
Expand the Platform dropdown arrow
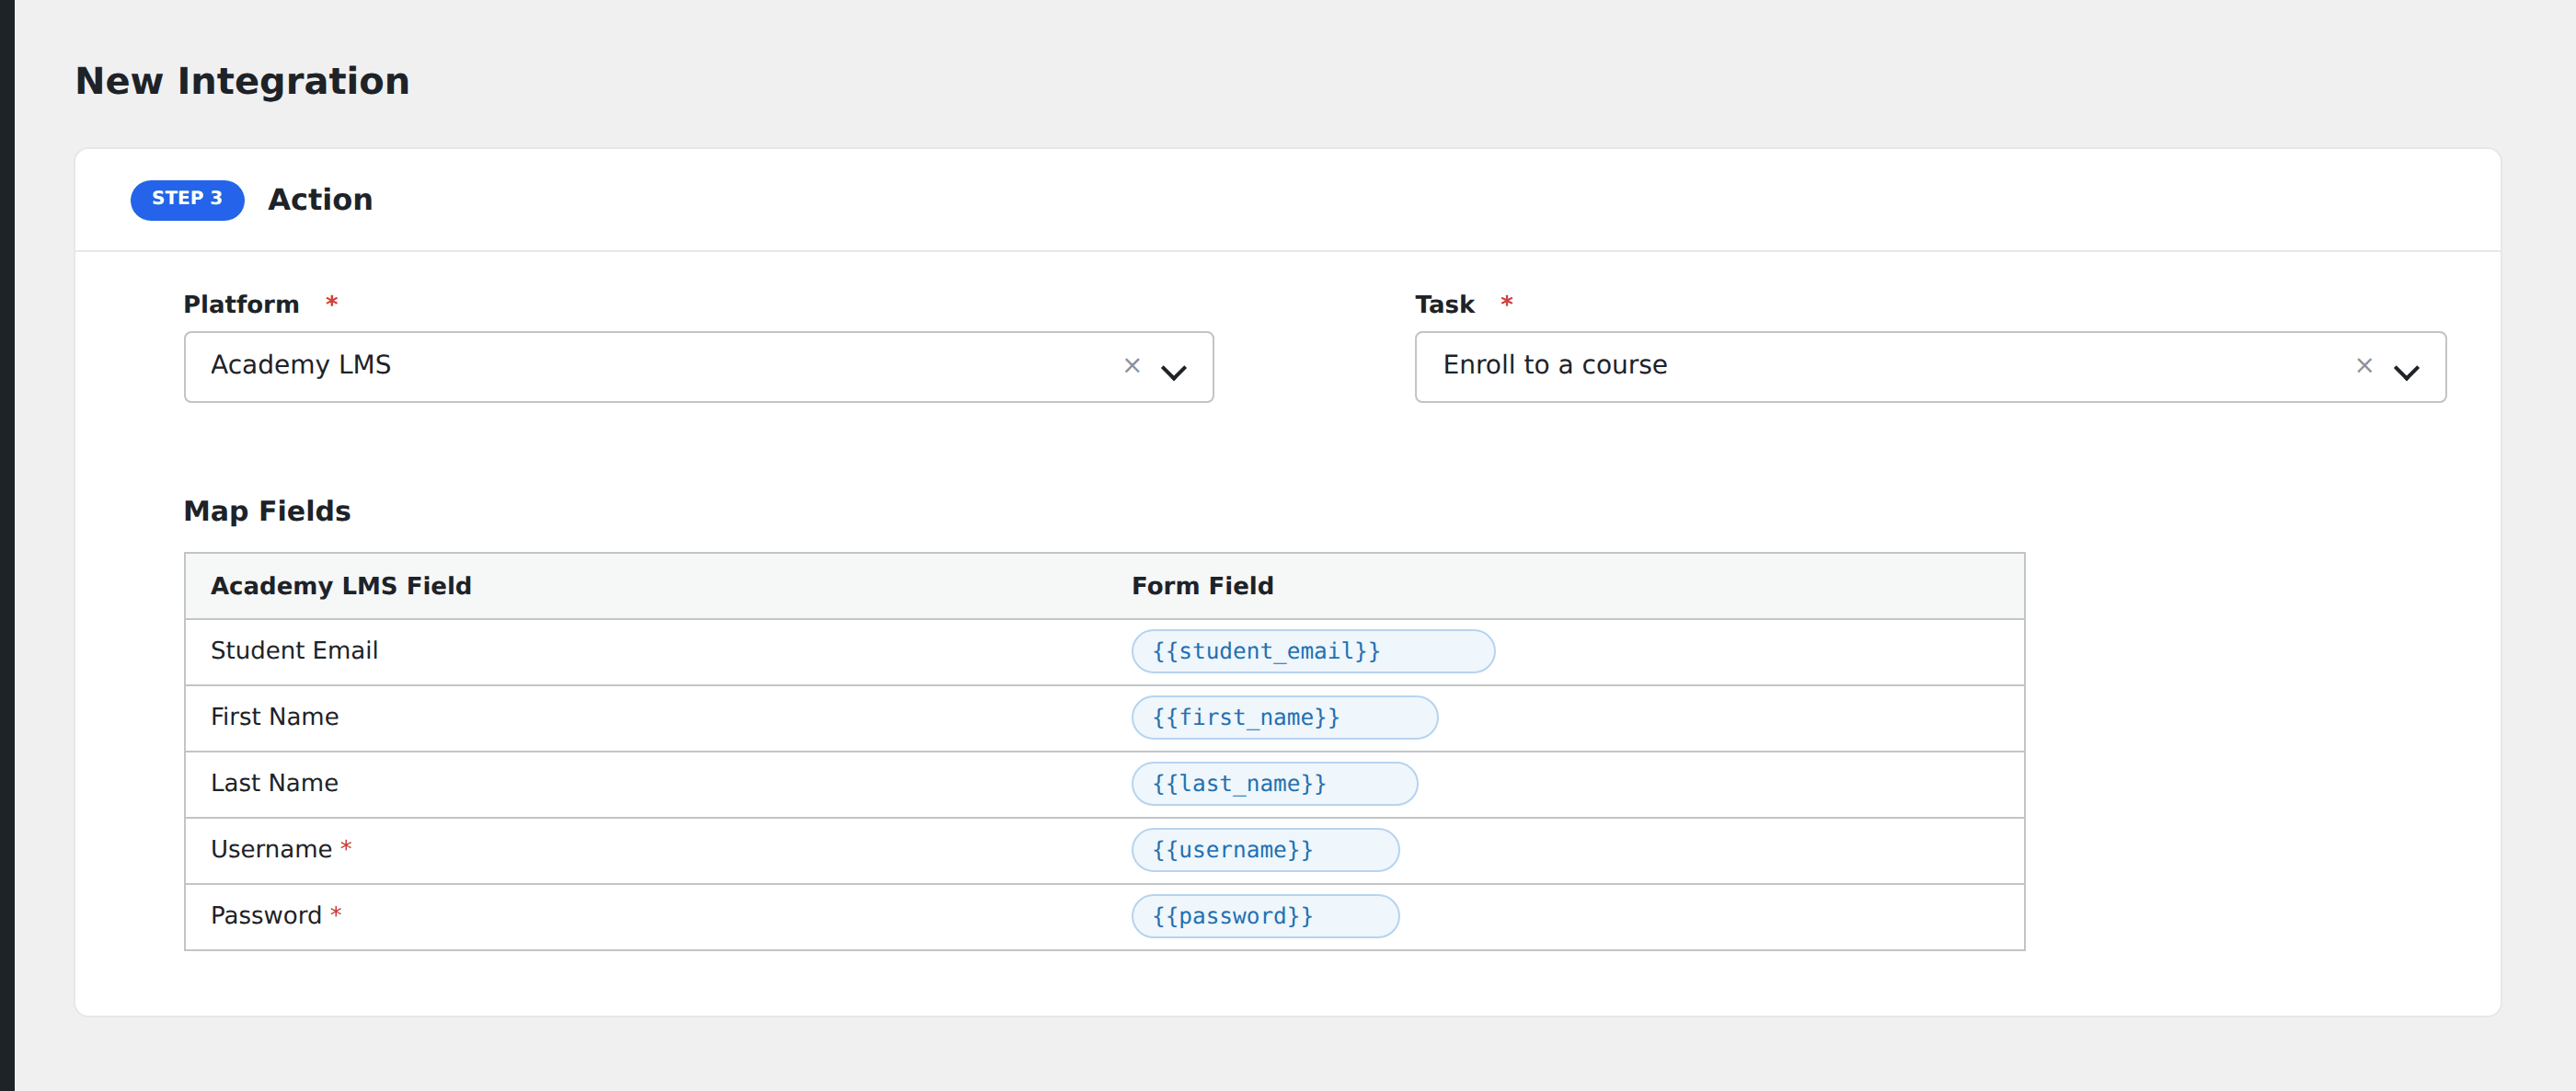click(x=1173, y=372)
